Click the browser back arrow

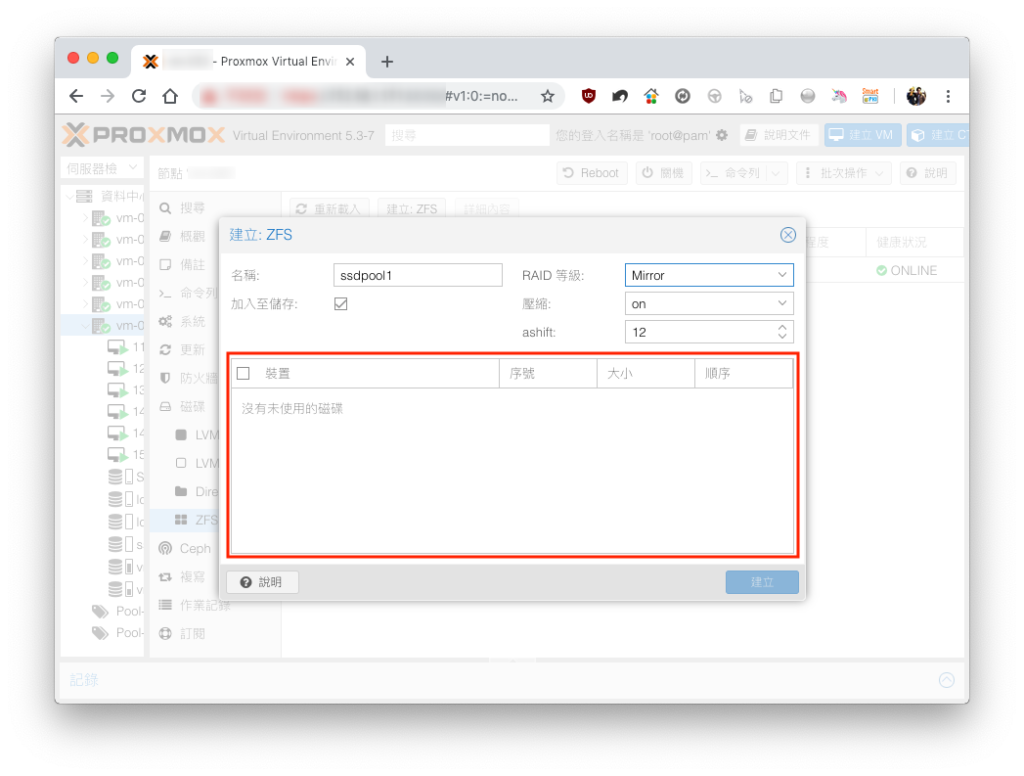pyautogui.click(x=76, y=97)
